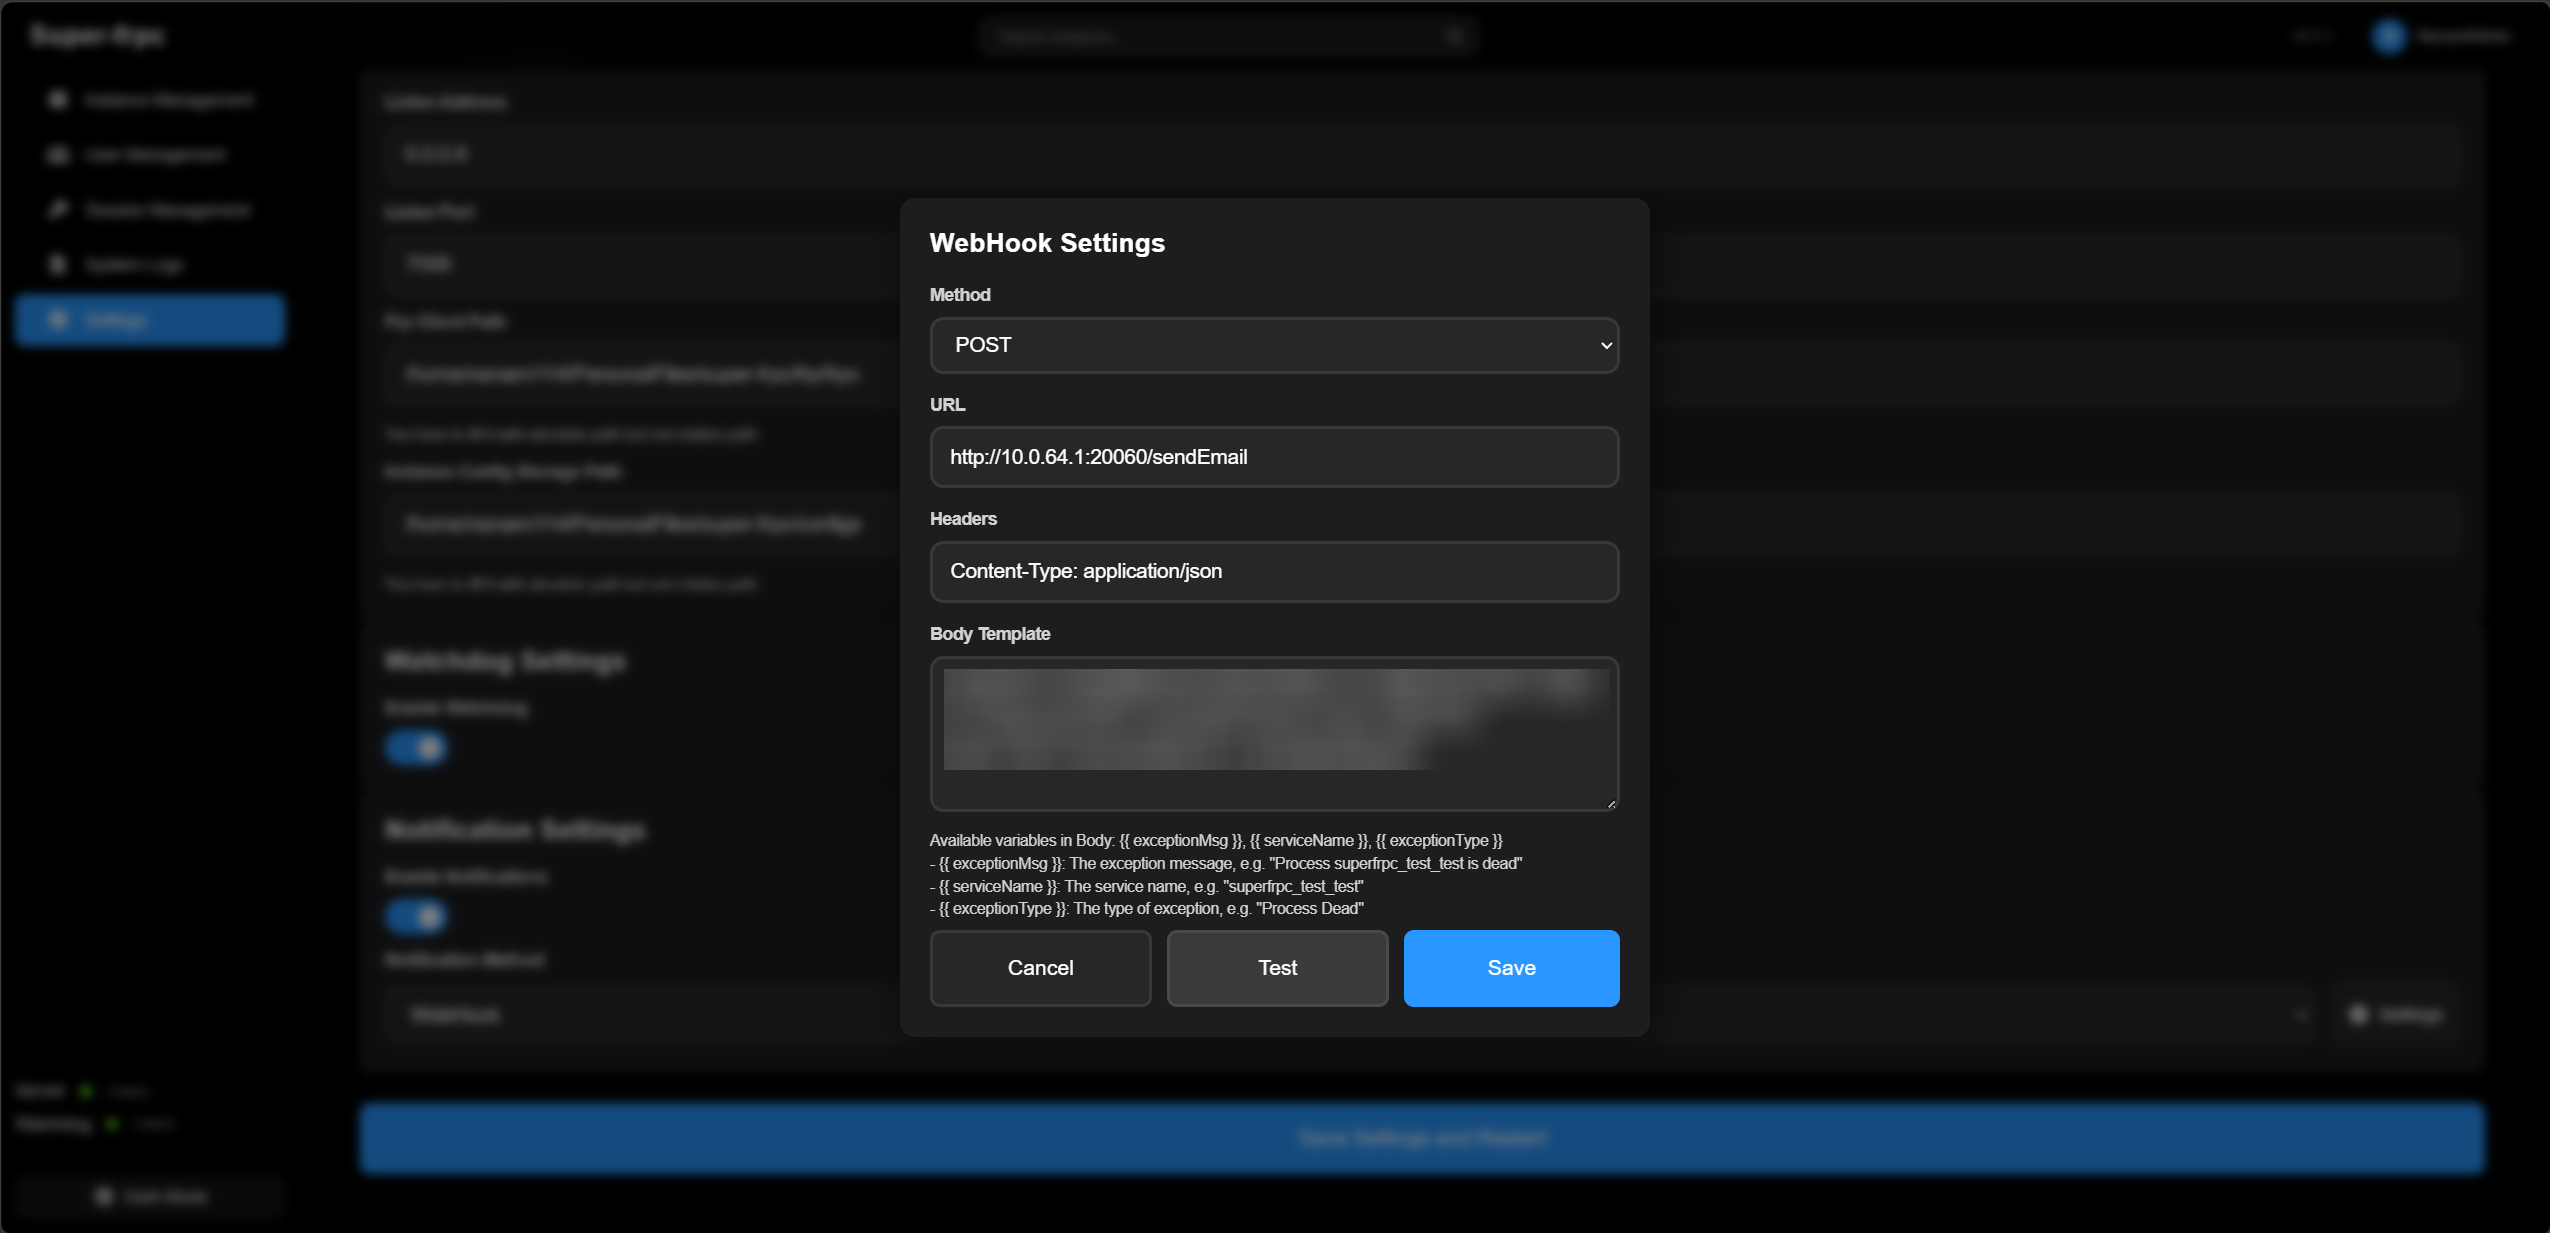Click the URL input field
The image size is (2550, 1233).
pos(1274,457)
